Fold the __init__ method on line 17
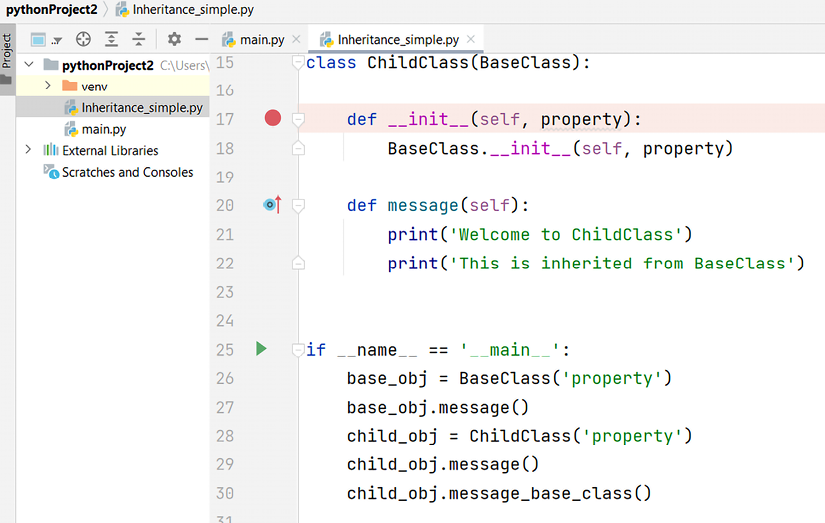 tap(298, 120)
